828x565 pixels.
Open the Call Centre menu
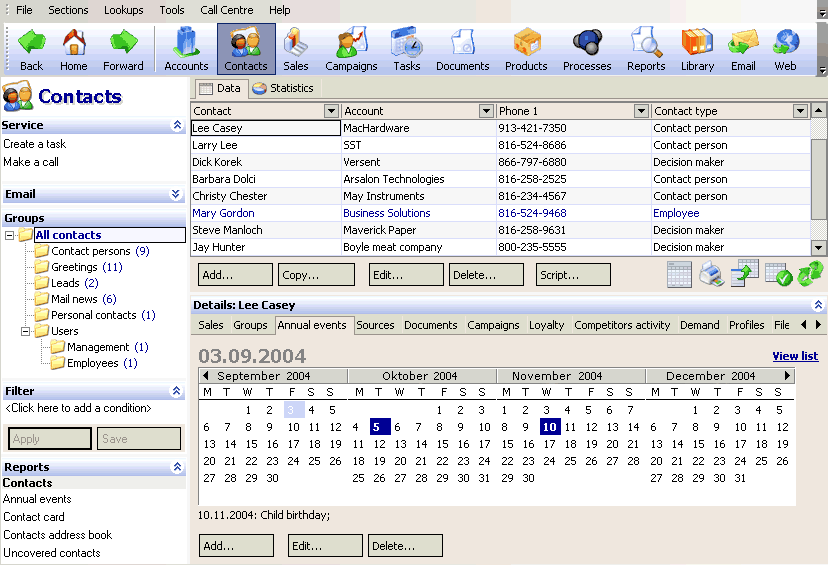pos(227,10)
